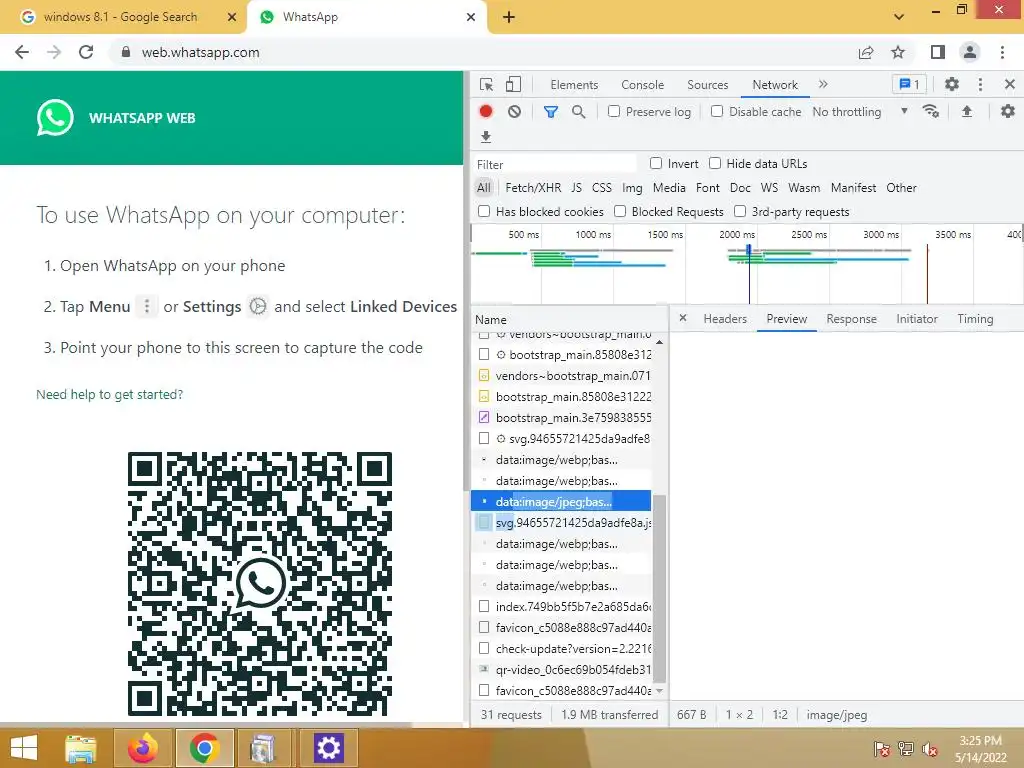Close the DevTools panel

[x=1010, y=84]
